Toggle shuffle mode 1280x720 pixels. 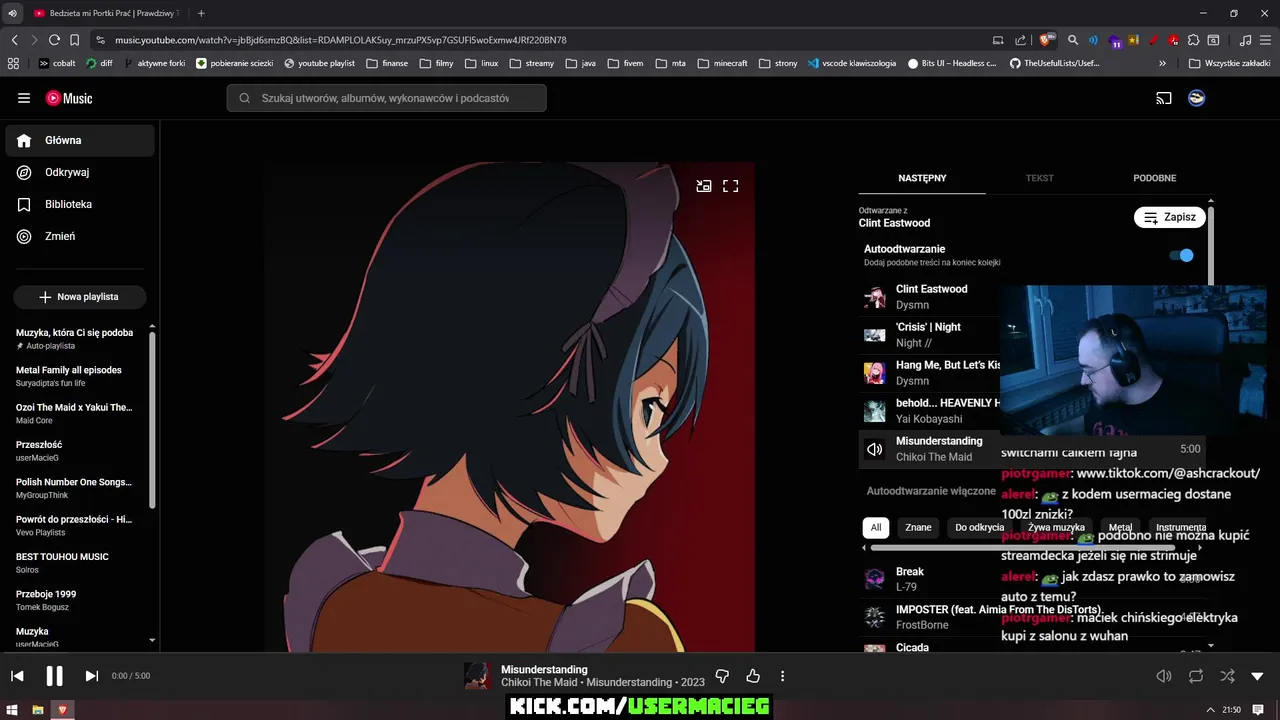[1227, 676]
